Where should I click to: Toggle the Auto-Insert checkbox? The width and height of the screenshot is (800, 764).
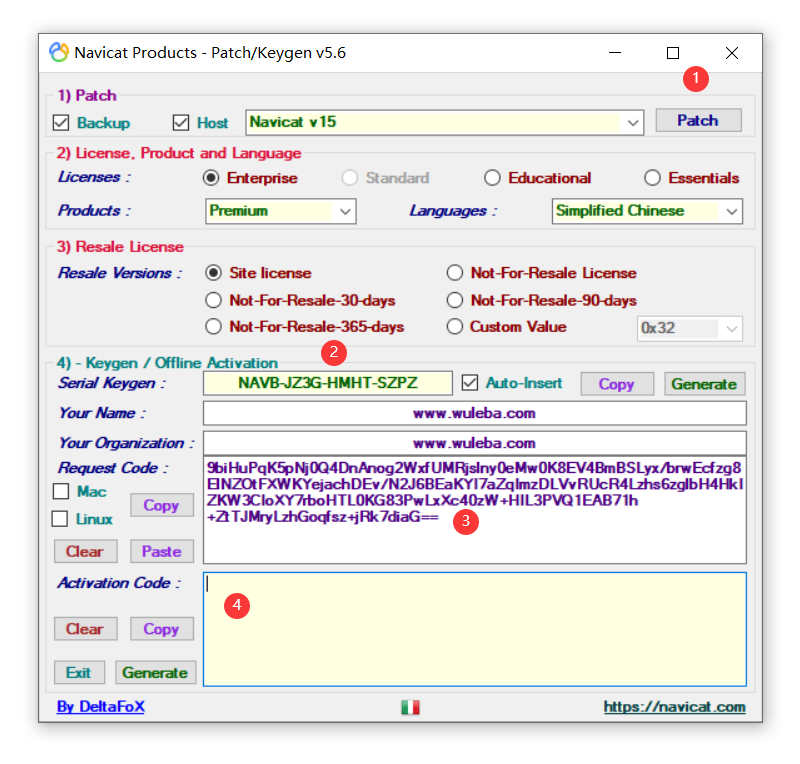(470, 383)
